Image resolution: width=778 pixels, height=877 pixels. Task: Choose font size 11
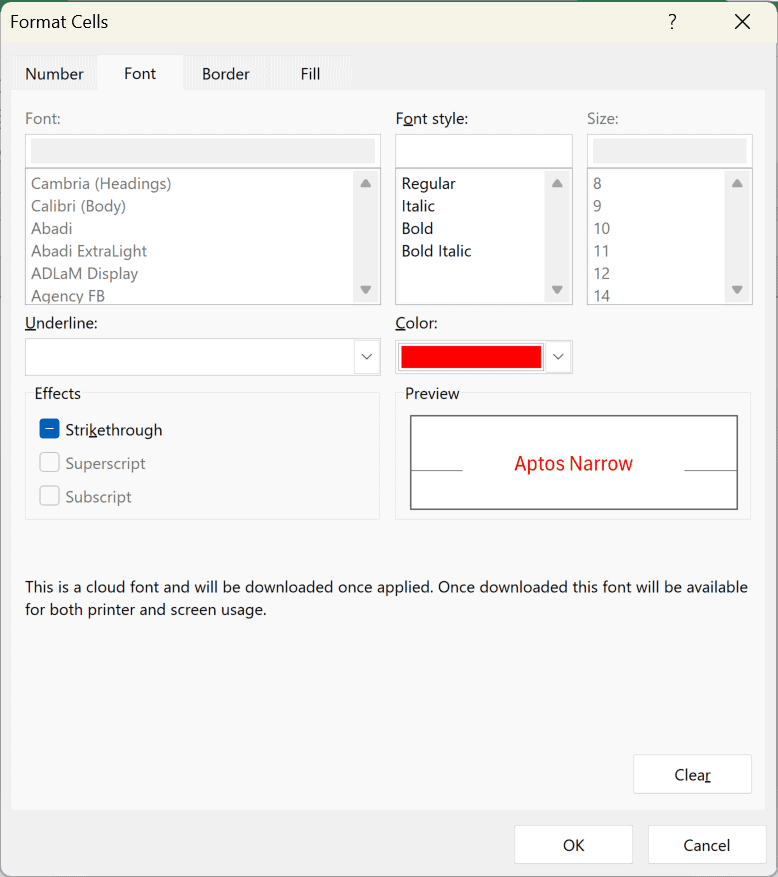tap(601, 251)
